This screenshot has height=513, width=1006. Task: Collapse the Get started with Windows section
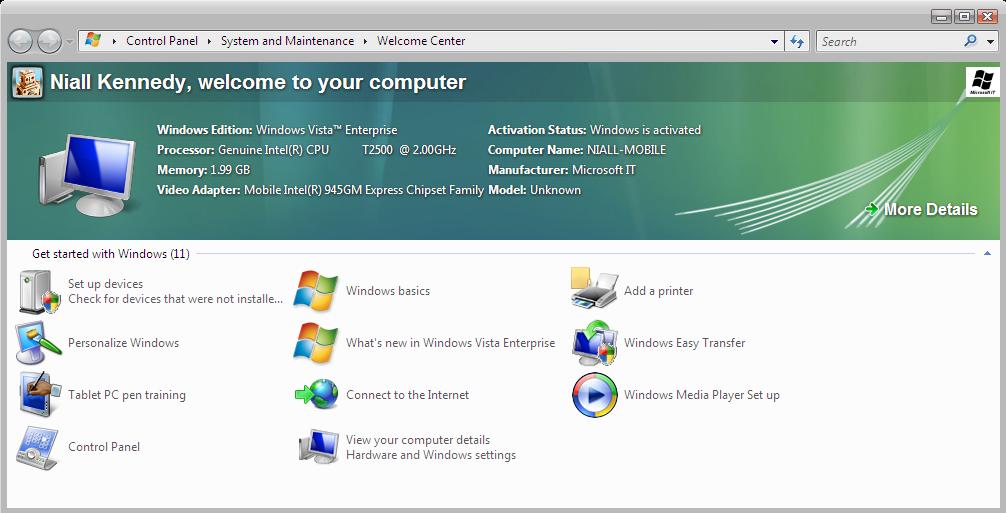point(987,254)
